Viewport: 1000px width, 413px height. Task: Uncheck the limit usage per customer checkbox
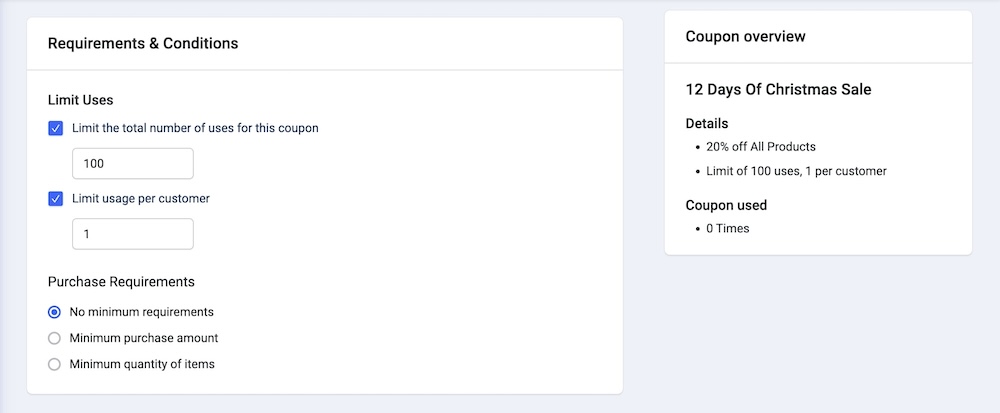click(x=56, y=198)
